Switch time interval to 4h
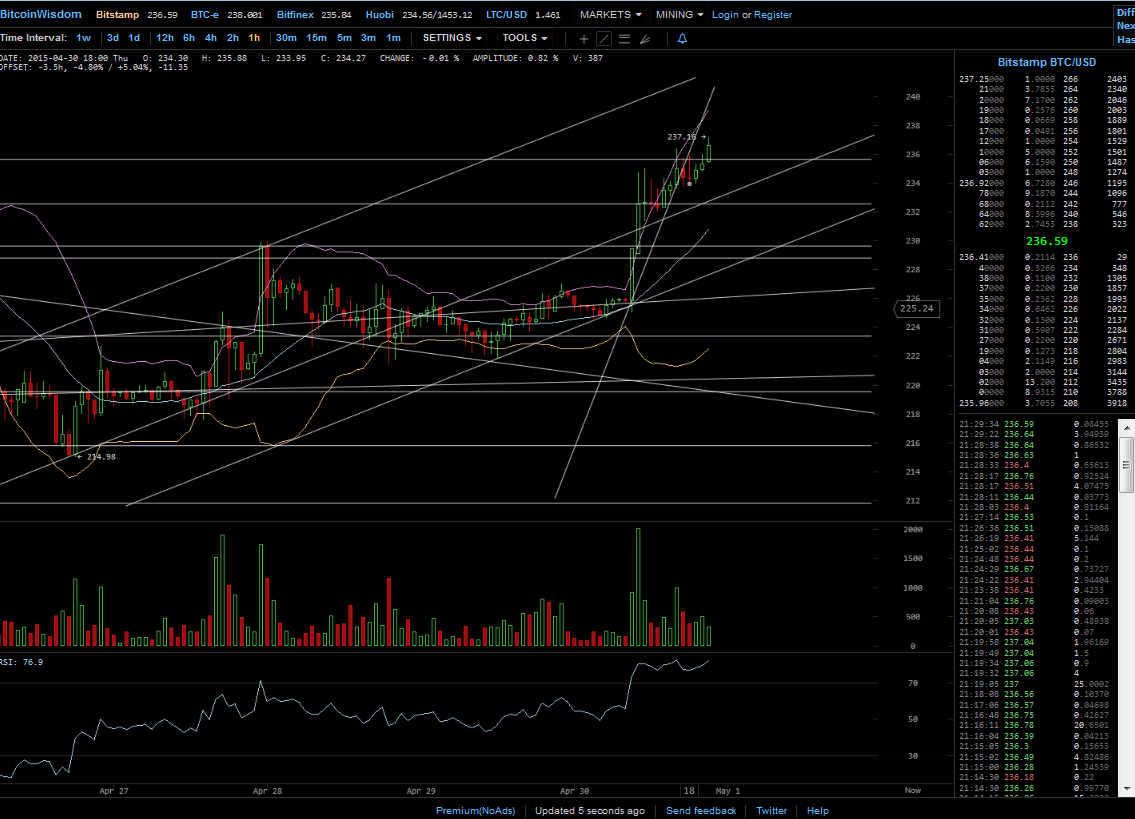 [x=211, y=38]
